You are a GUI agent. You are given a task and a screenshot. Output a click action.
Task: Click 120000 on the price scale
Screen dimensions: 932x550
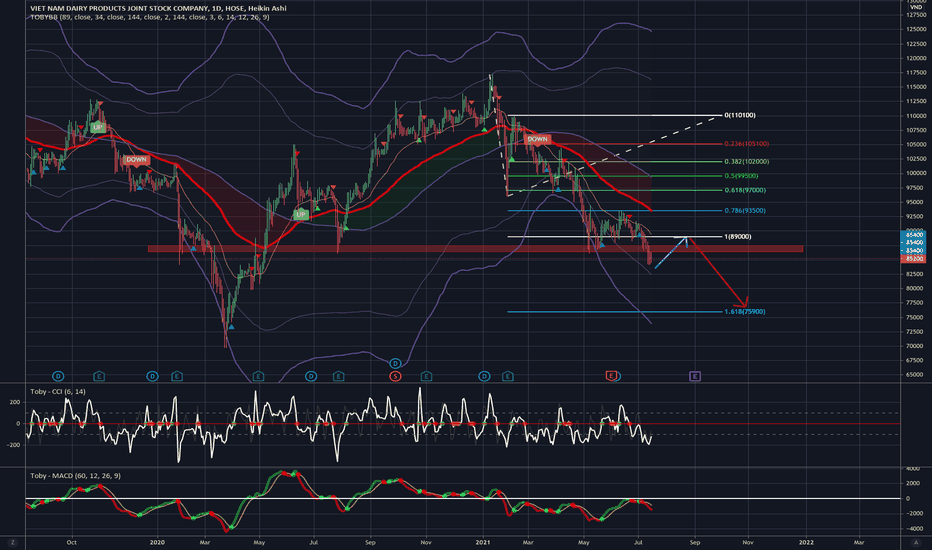click(x=916, y=58)
